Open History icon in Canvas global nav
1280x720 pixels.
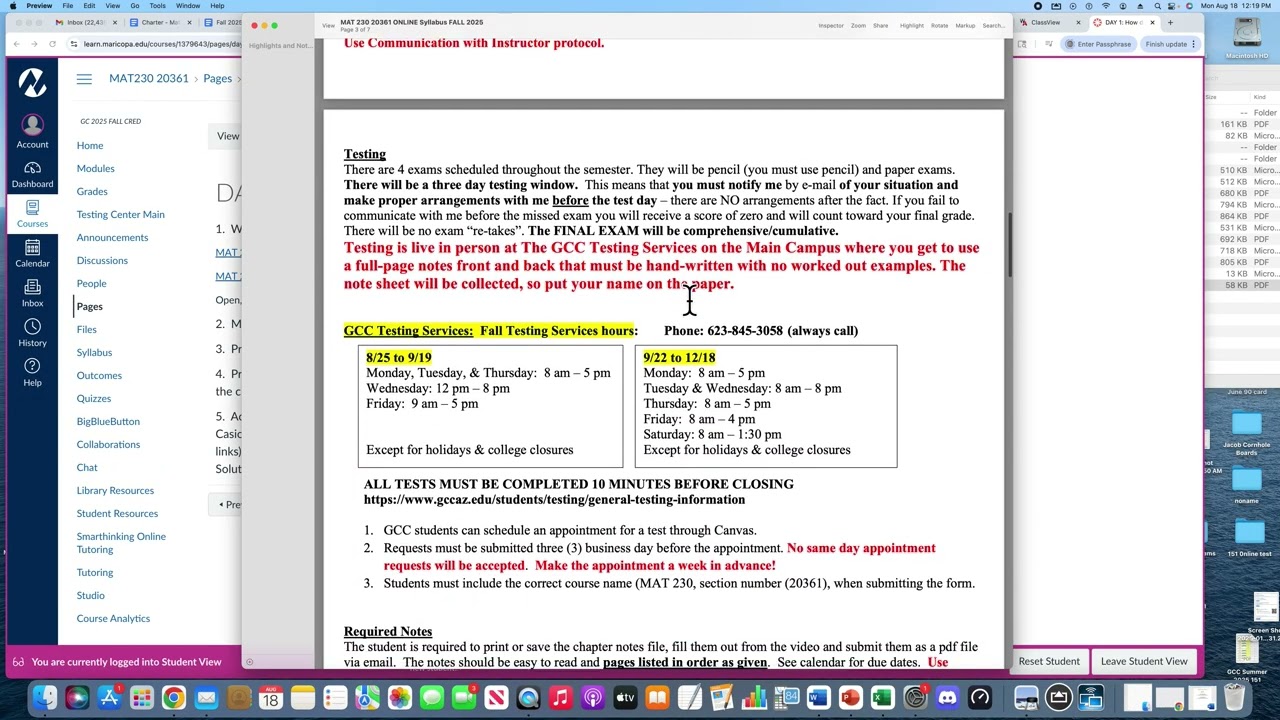pyautogui.click(x=32, y=333)
